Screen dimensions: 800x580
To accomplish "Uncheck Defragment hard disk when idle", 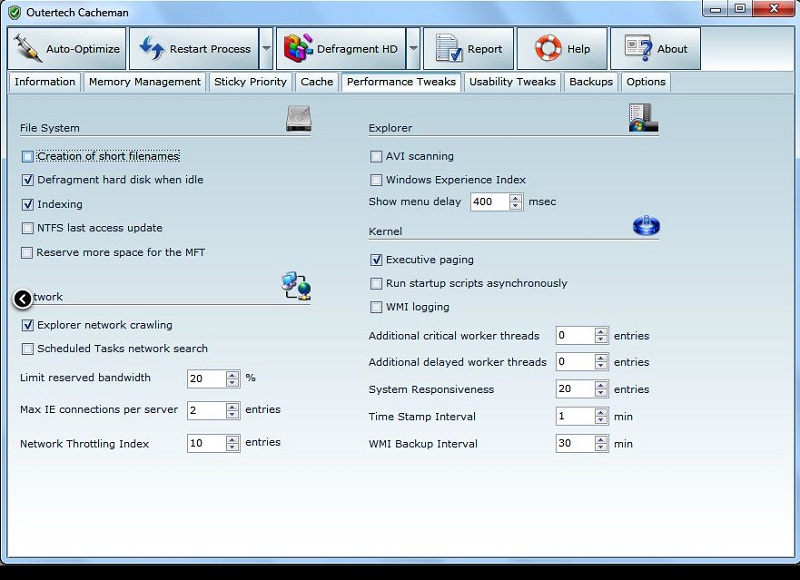I will click(x=28, y=180).
